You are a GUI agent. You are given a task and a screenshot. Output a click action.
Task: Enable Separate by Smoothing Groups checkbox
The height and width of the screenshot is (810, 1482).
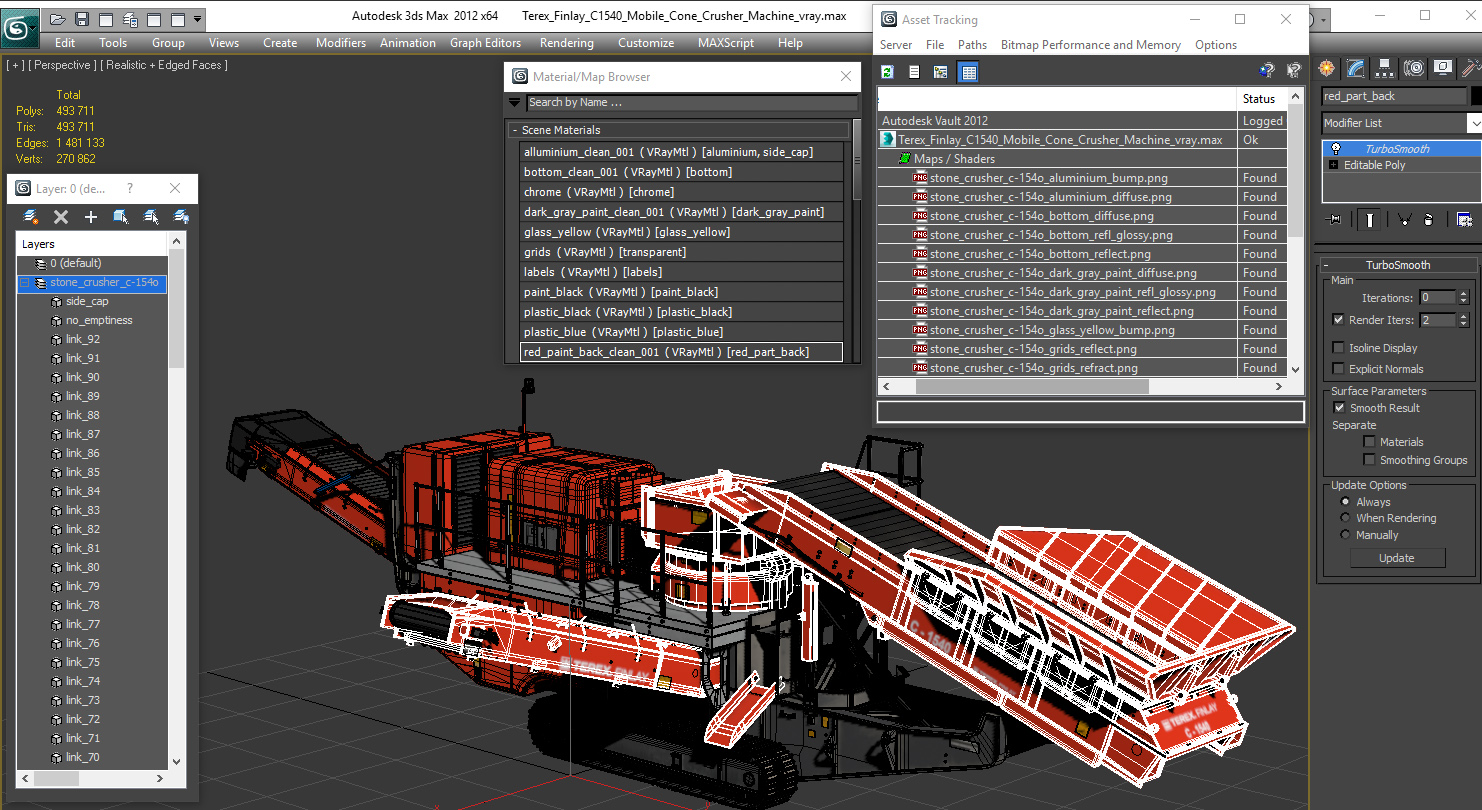click(1369, 460)
